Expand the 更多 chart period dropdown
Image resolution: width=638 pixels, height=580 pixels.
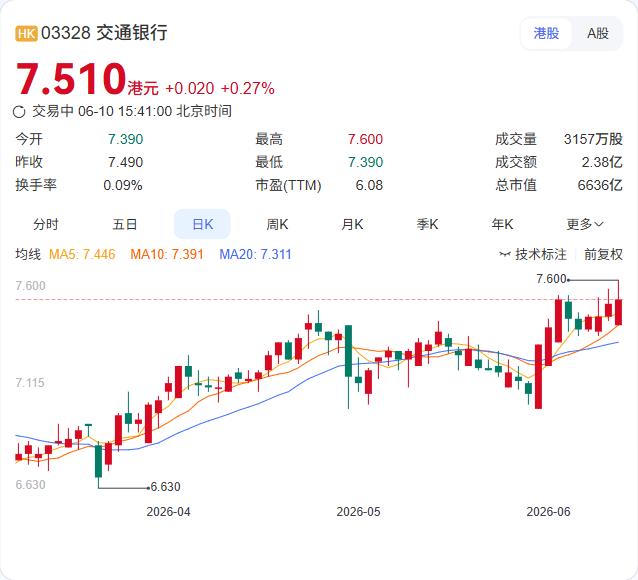tap(585, 224)
